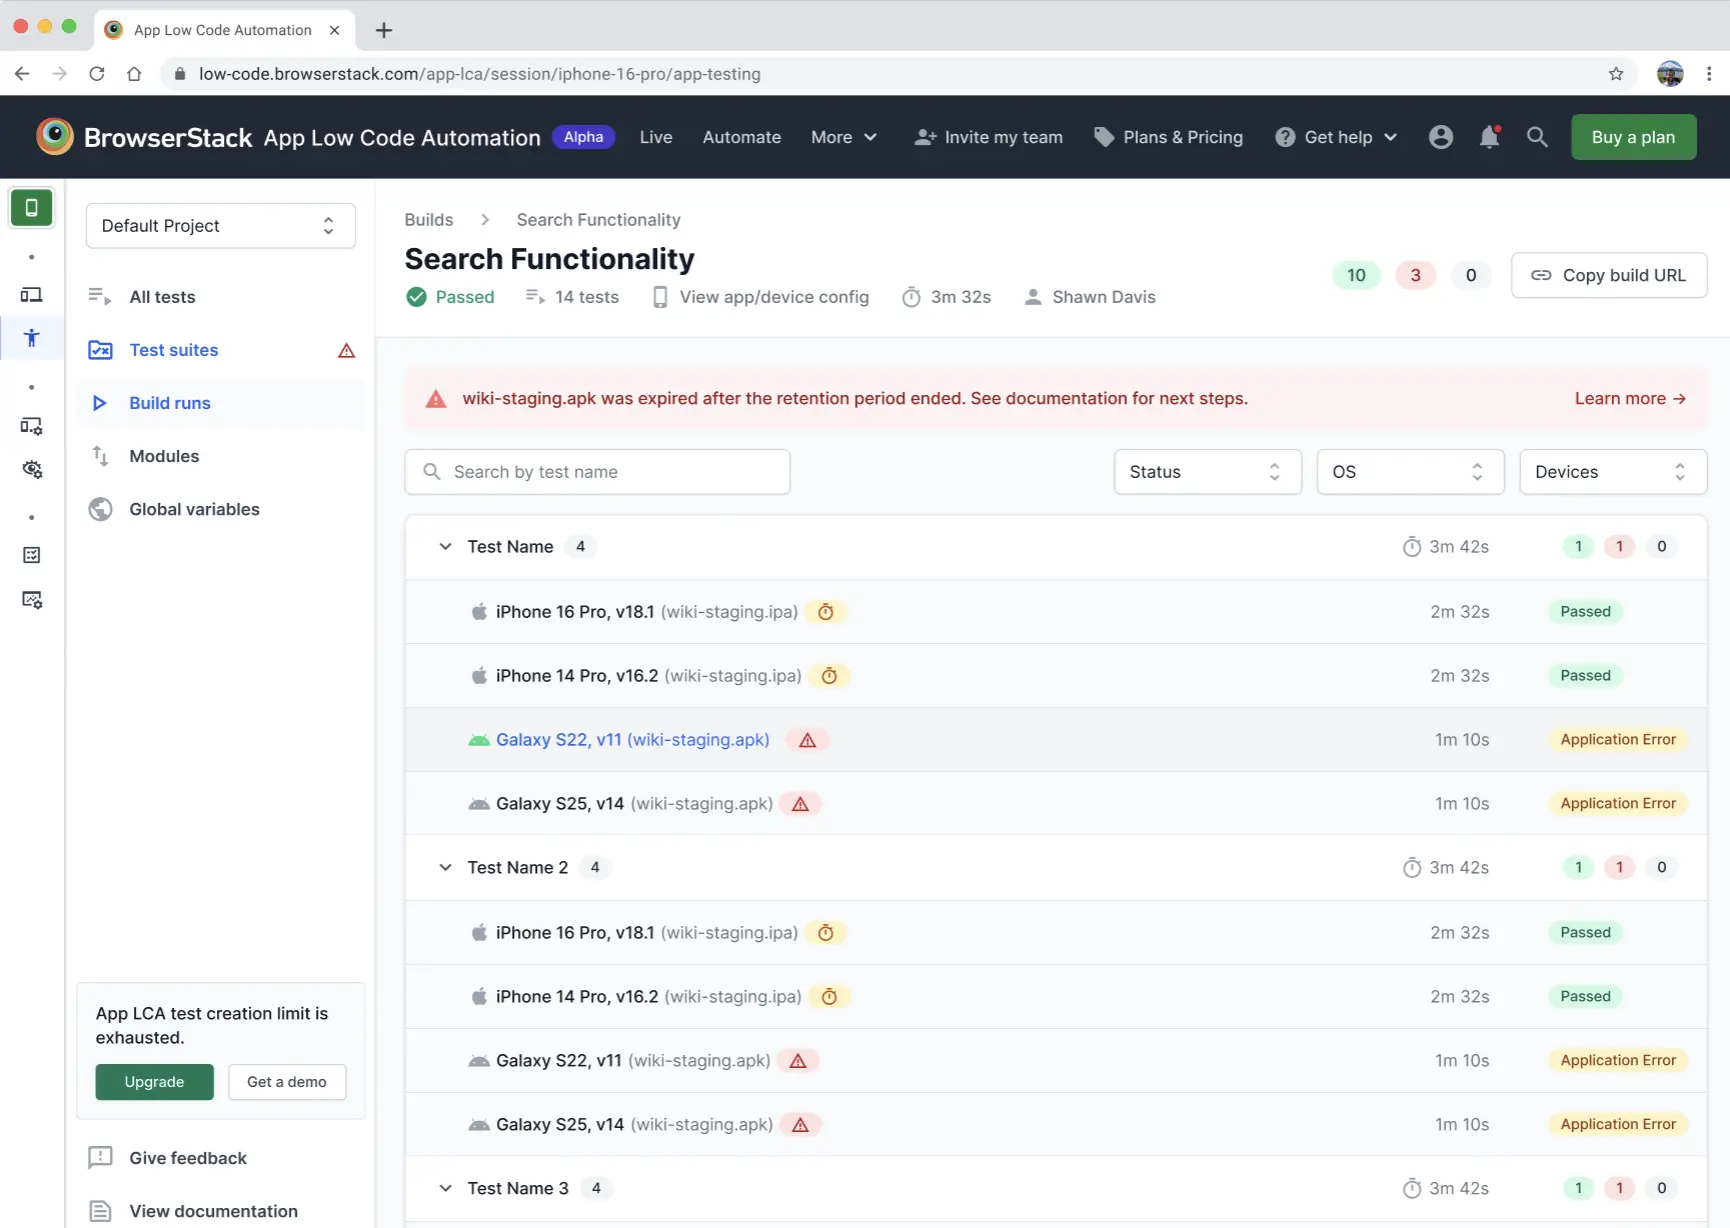1730x1228 pixels.
Task: Open the eye-with-gear observability sidebar icon
Action: tap(31, 469)
